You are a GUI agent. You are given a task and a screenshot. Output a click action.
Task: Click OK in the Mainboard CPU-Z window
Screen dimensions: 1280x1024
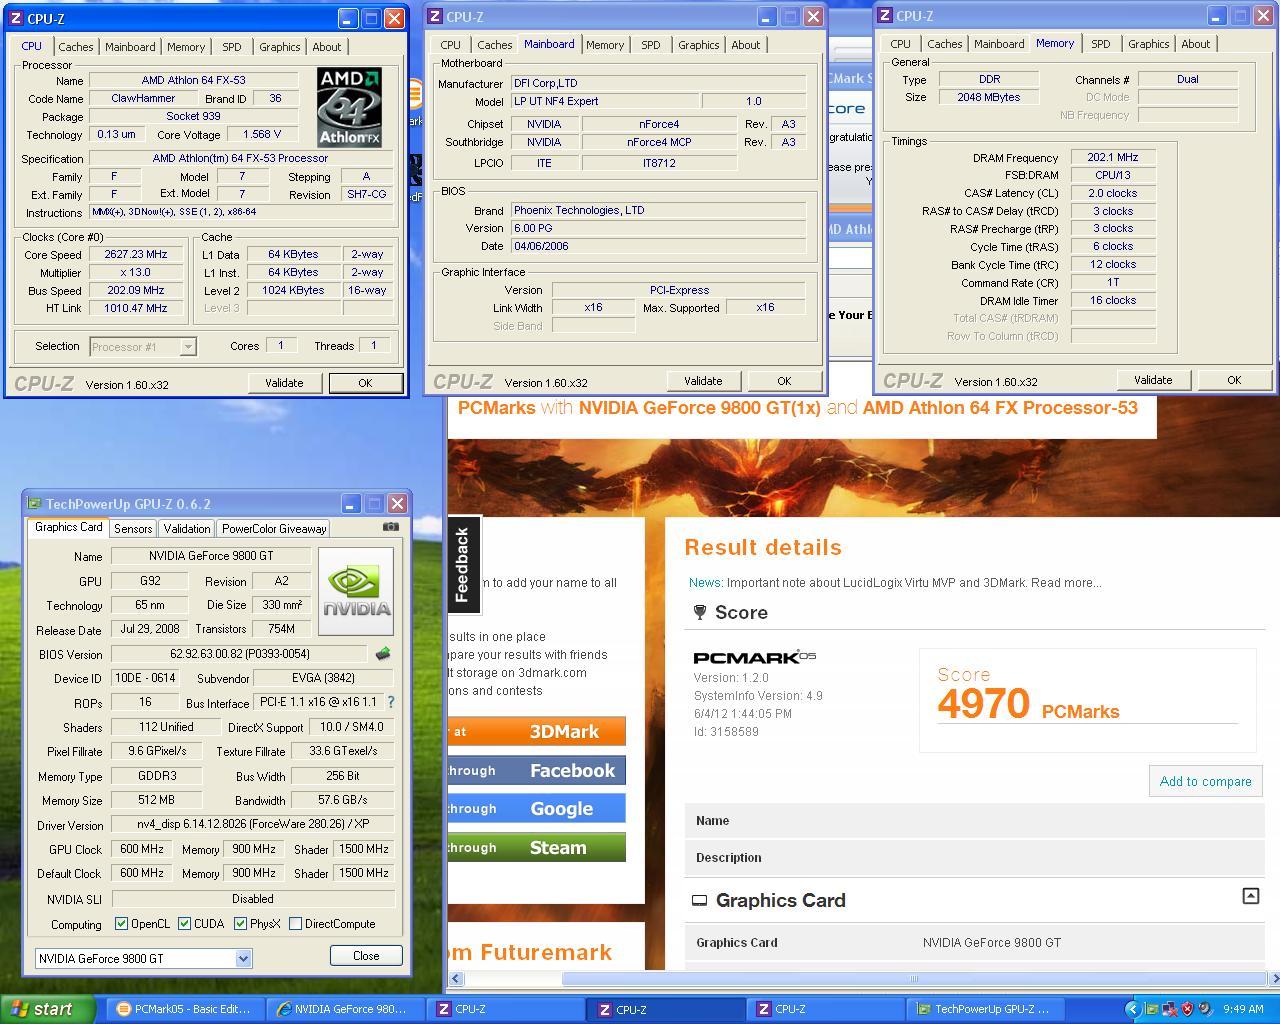pyautogui.click(x=784, y=381)
